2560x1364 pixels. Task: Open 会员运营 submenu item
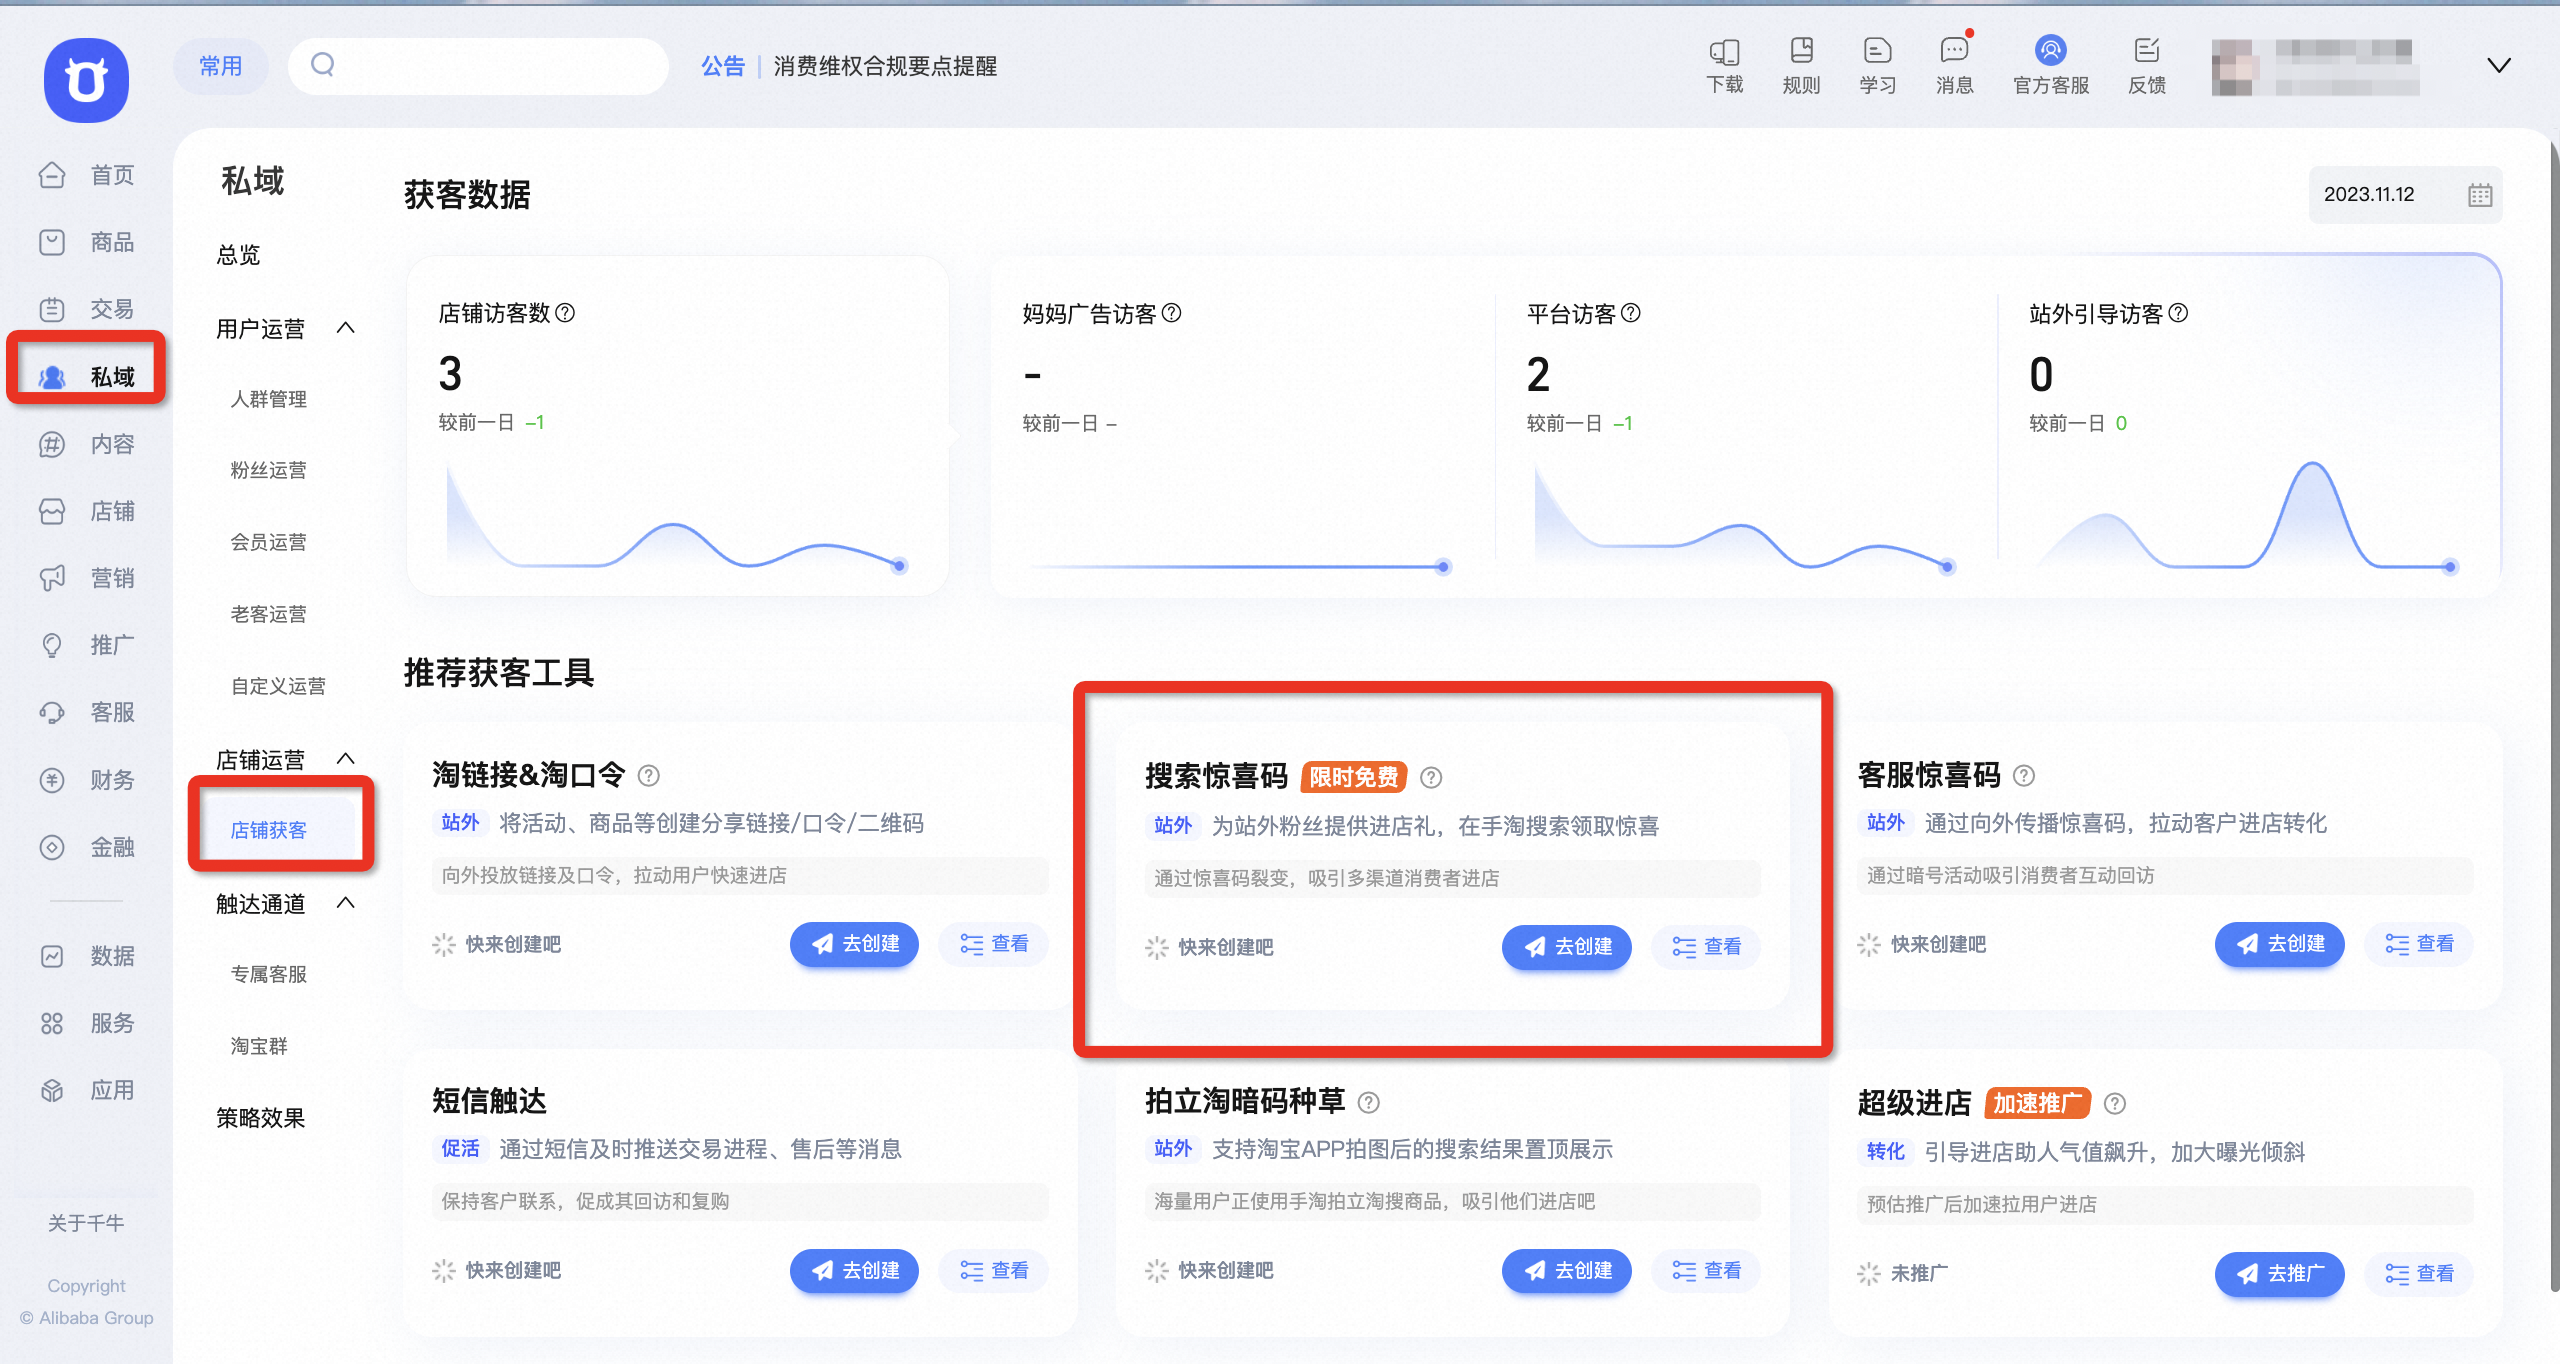[x=268, y=542]
